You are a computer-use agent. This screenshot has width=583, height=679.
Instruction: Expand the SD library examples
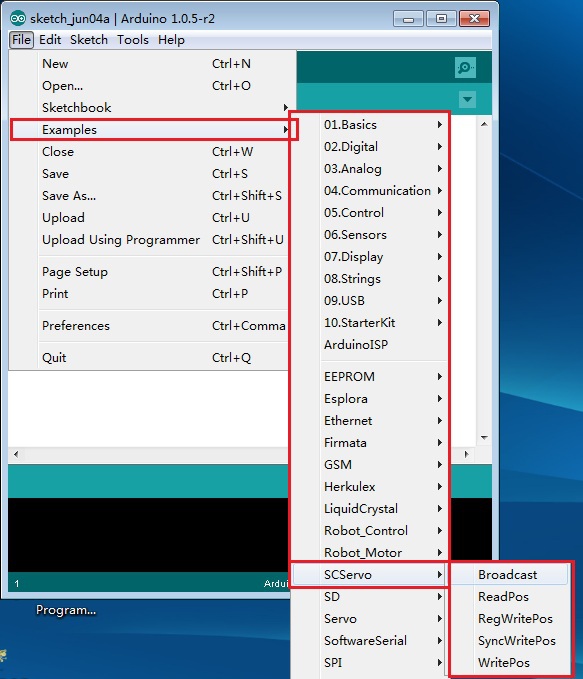pyautogui.click(x=370, y=597)
